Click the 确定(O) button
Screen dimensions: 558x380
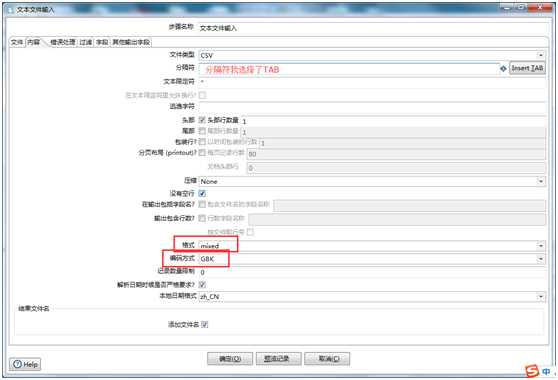click(230, 359)
